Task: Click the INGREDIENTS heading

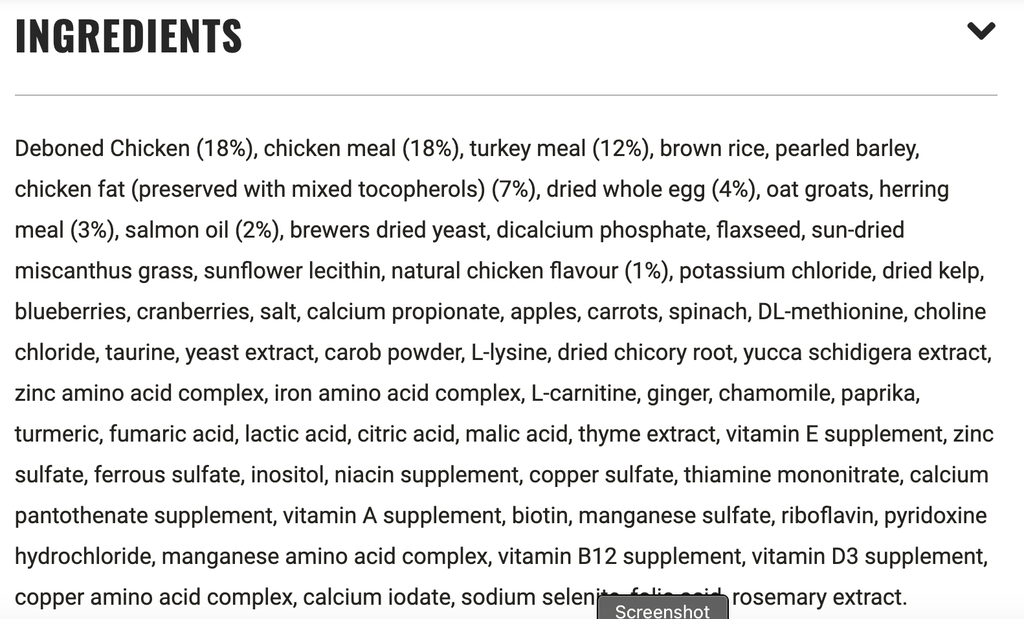Action: coord(129,36)
